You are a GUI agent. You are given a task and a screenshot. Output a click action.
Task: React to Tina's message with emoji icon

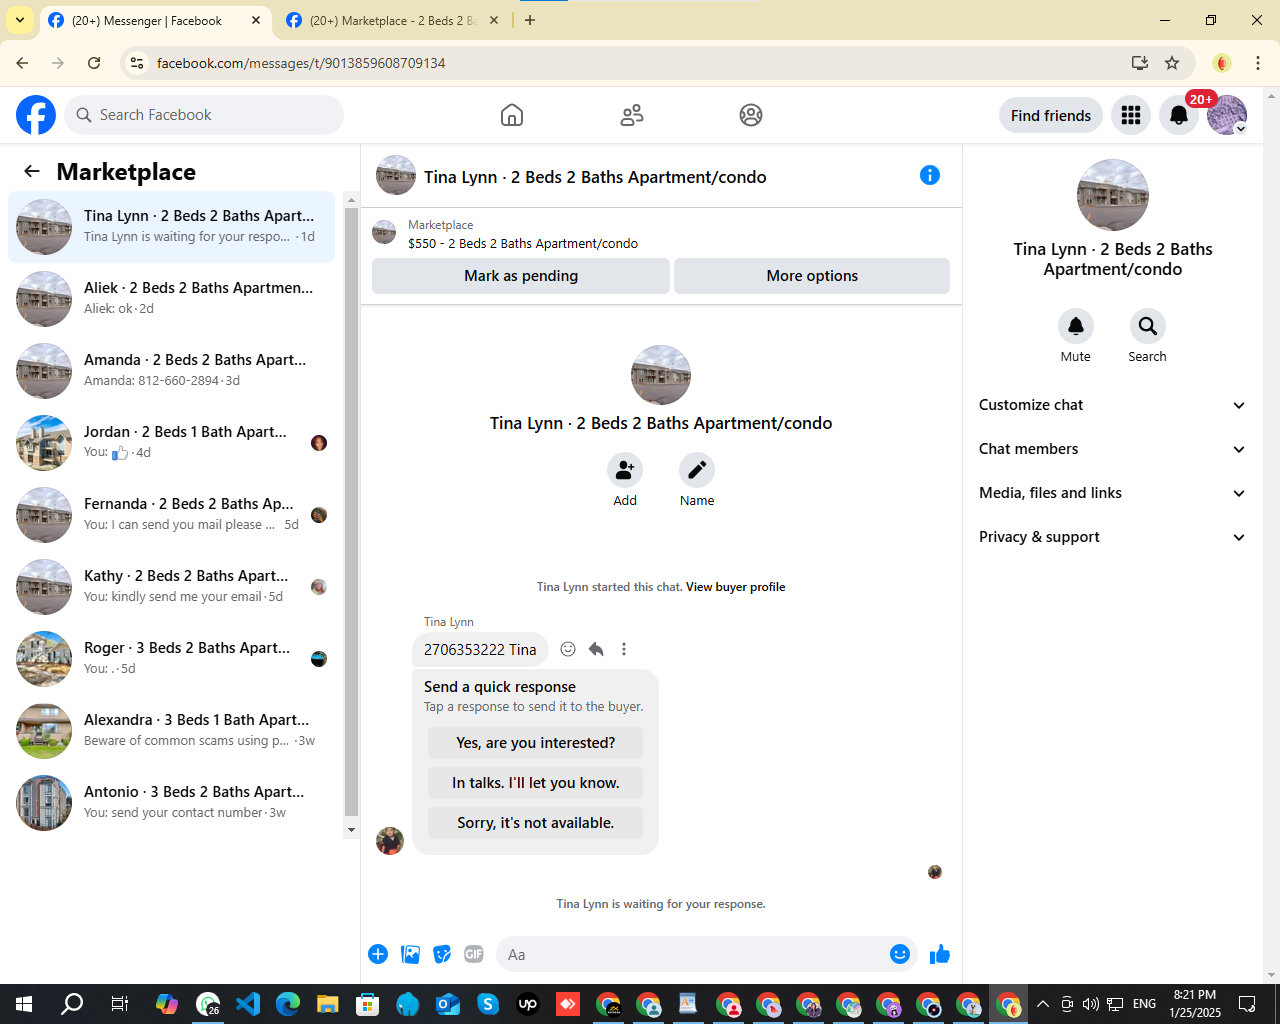pyautogui.click(x=568, y=649)
